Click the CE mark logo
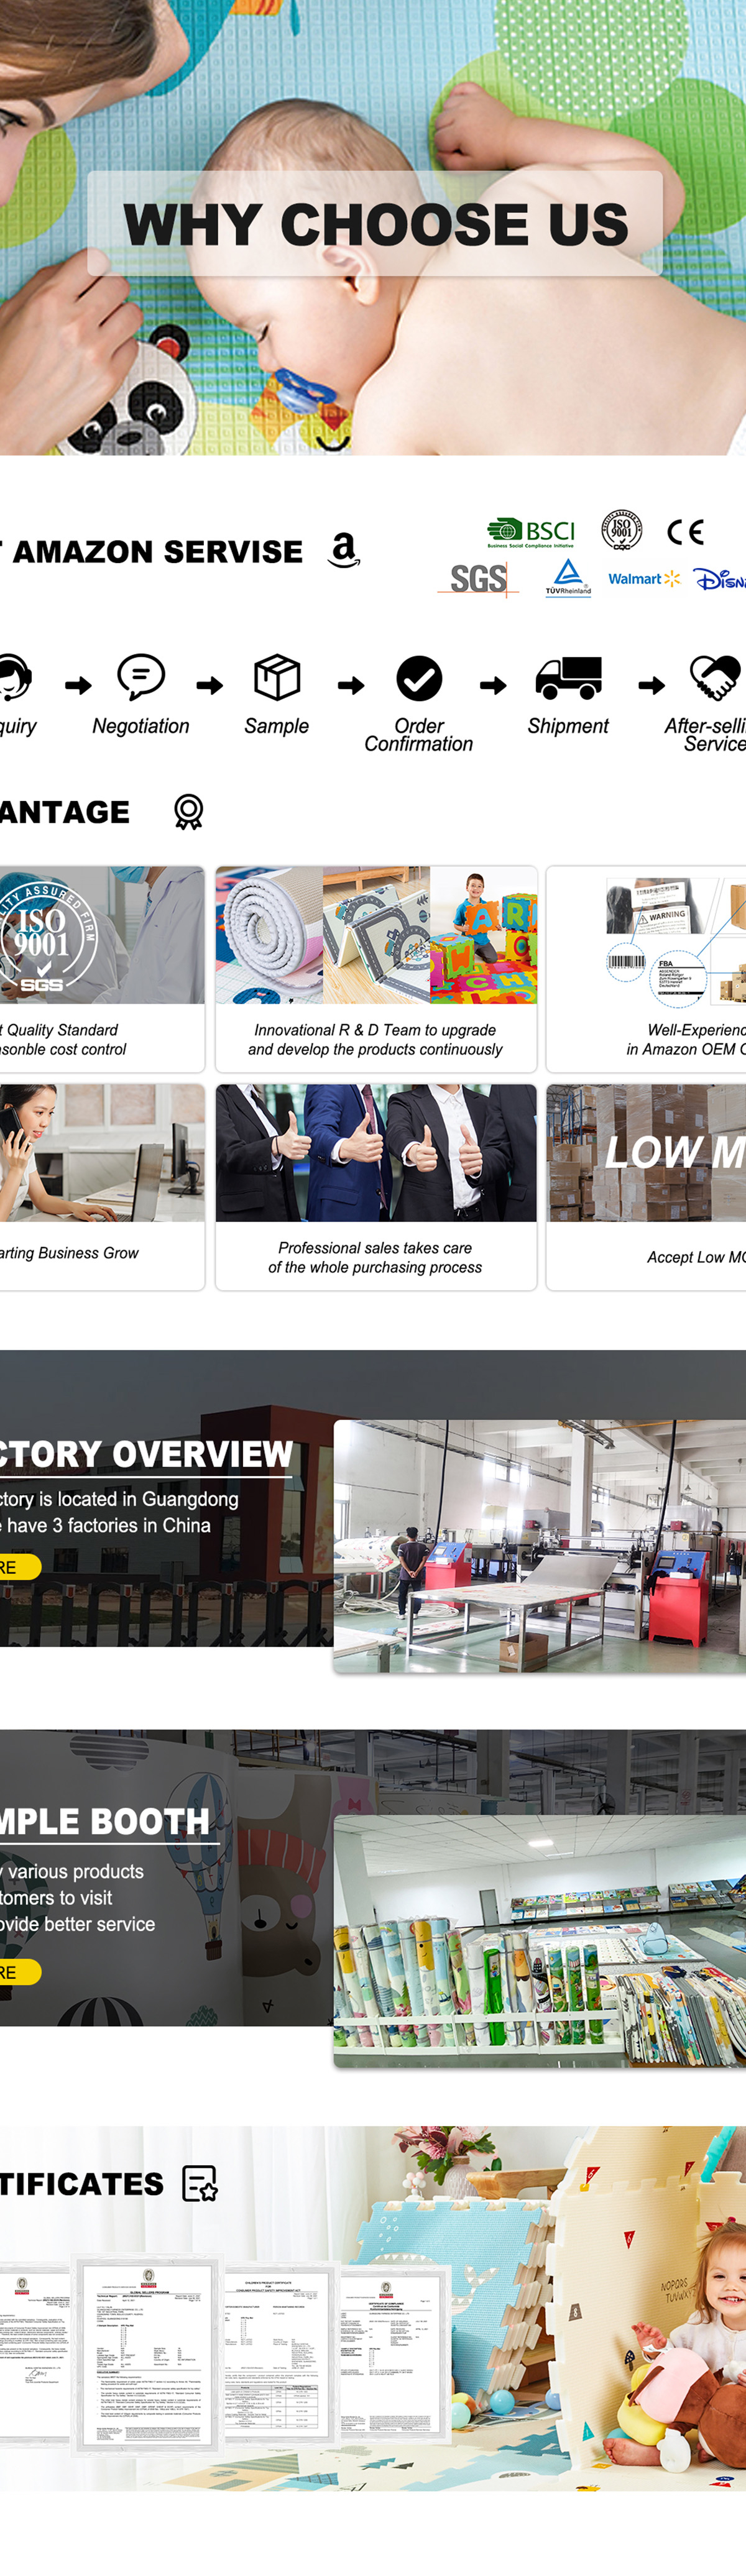This screenshot has width=746, height=2576. click(686, 531)
